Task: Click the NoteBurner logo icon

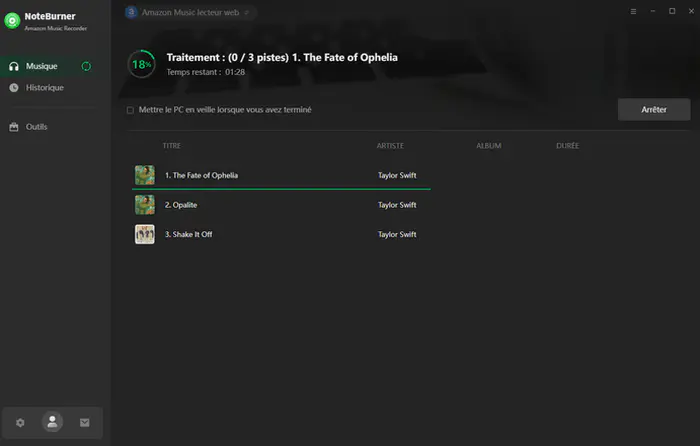Action: 12,21
